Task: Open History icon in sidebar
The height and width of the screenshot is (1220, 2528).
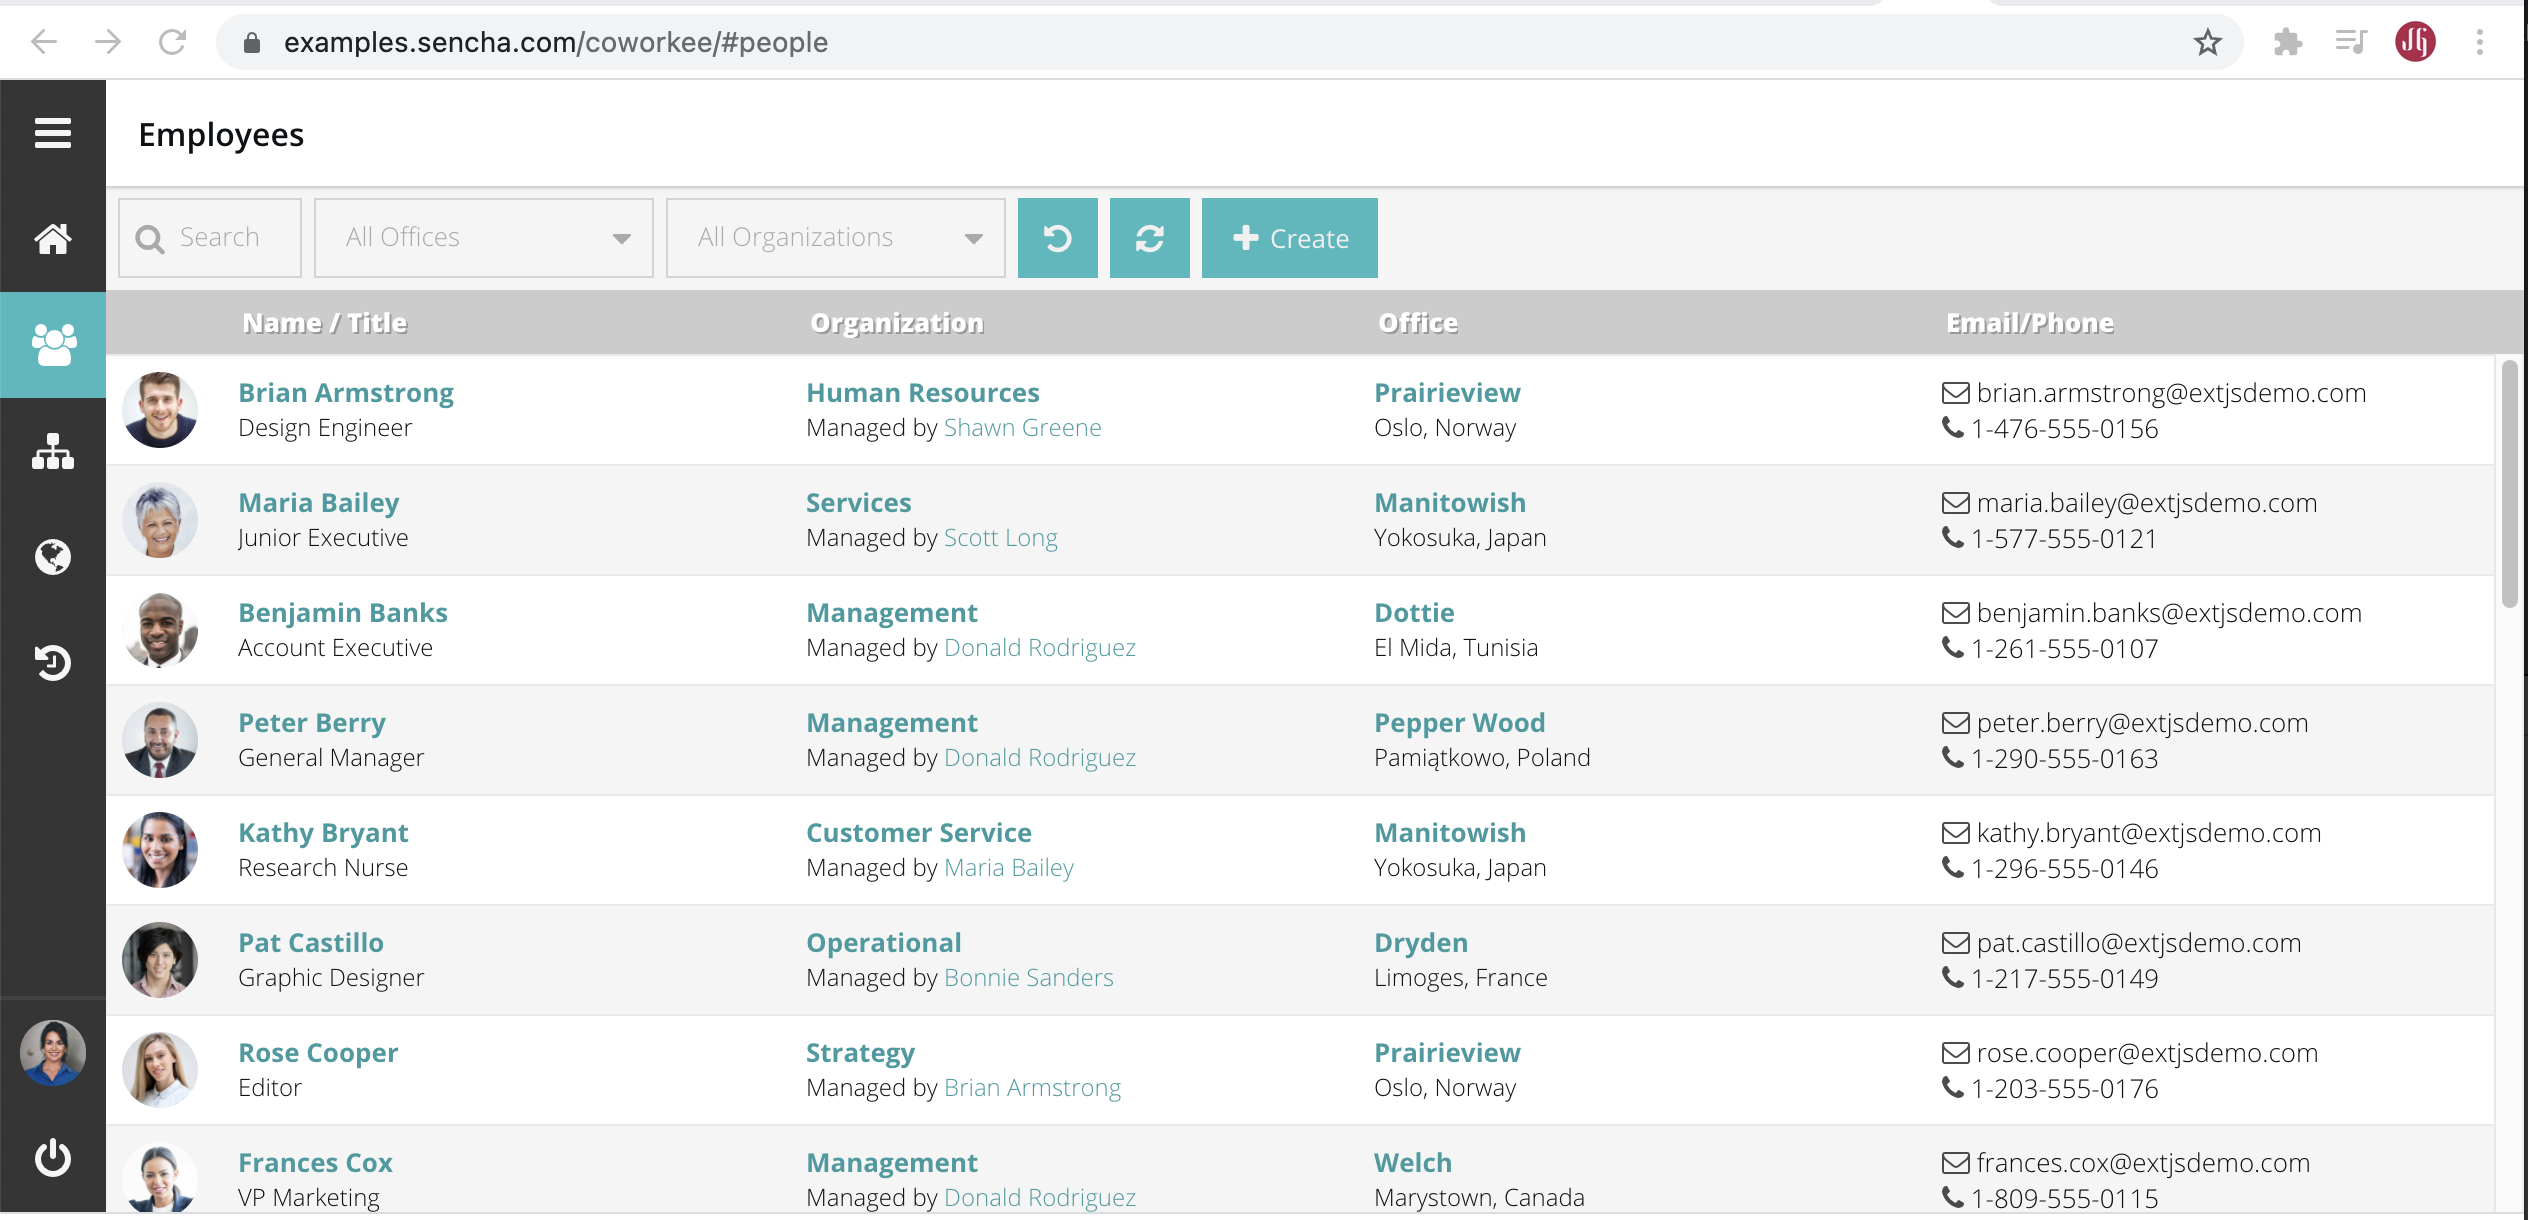Action: pyautogui.click(x=52, y=662)
